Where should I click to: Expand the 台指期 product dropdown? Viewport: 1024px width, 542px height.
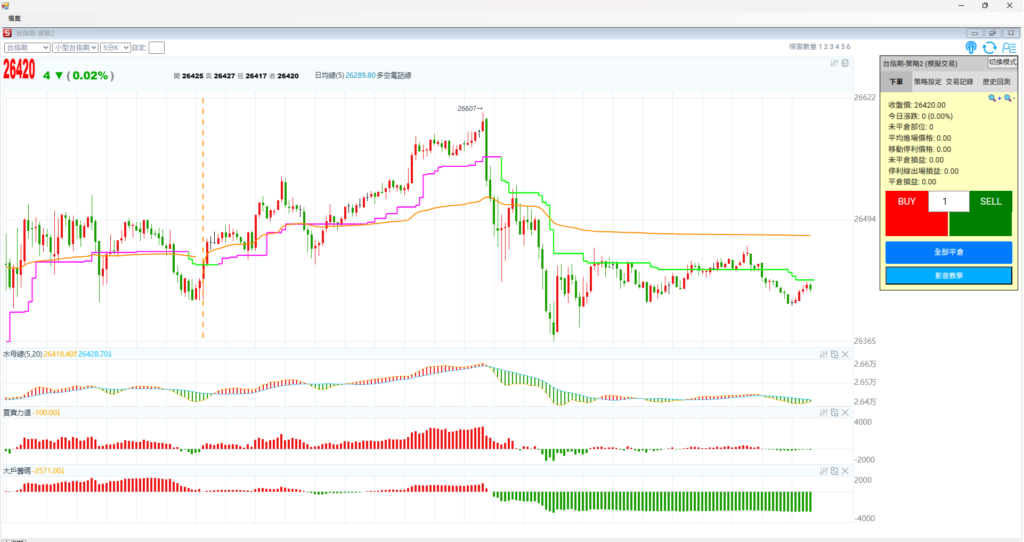pyautogui.click(x=28, y=47)
